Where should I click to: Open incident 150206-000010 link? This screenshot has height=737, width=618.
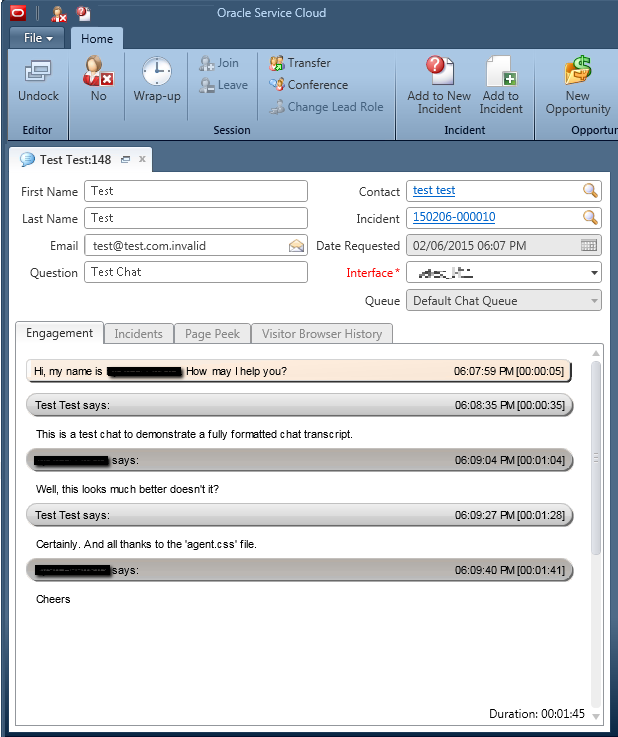(454, 217)
